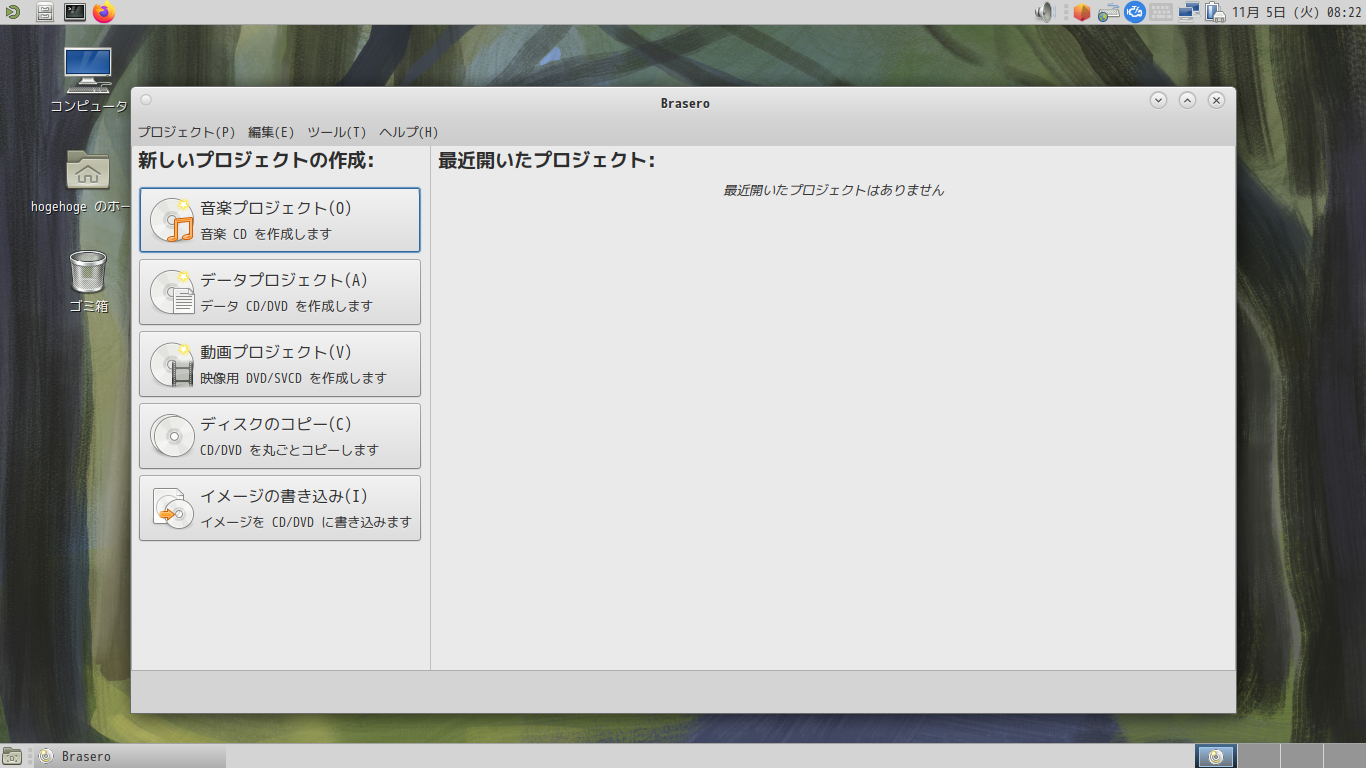Select the コンピュータ desktop icon
Screen dimensions: 1366x768
pos(88,81)
